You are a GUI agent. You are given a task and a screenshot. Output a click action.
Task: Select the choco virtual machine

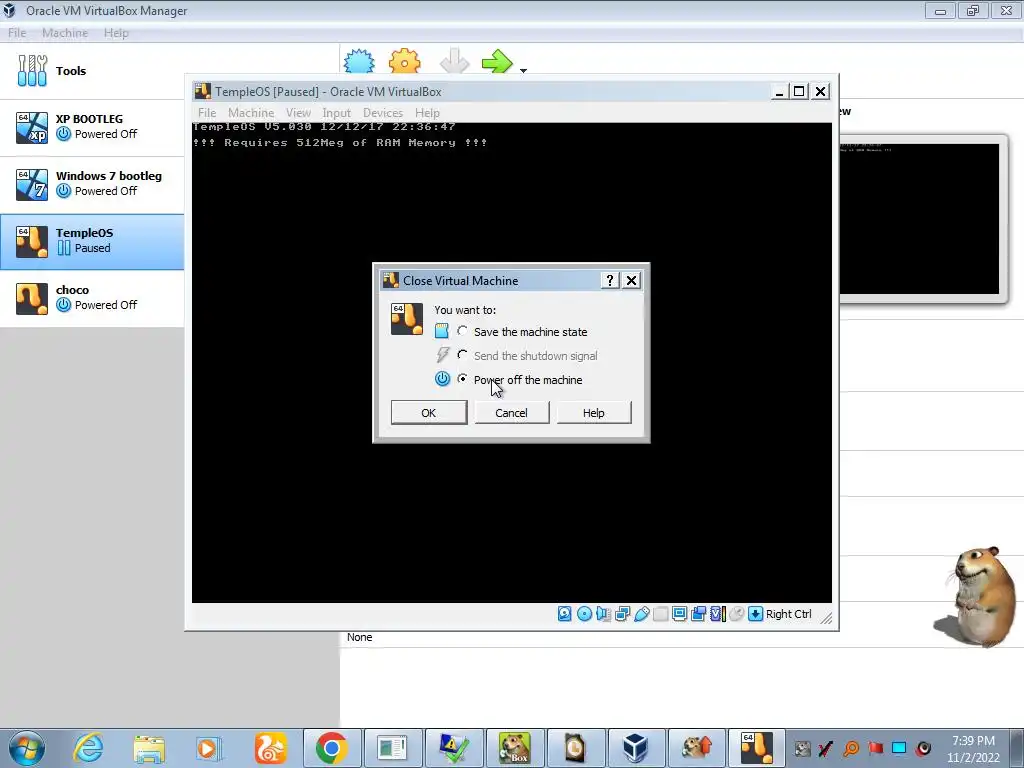coord(92,298)
